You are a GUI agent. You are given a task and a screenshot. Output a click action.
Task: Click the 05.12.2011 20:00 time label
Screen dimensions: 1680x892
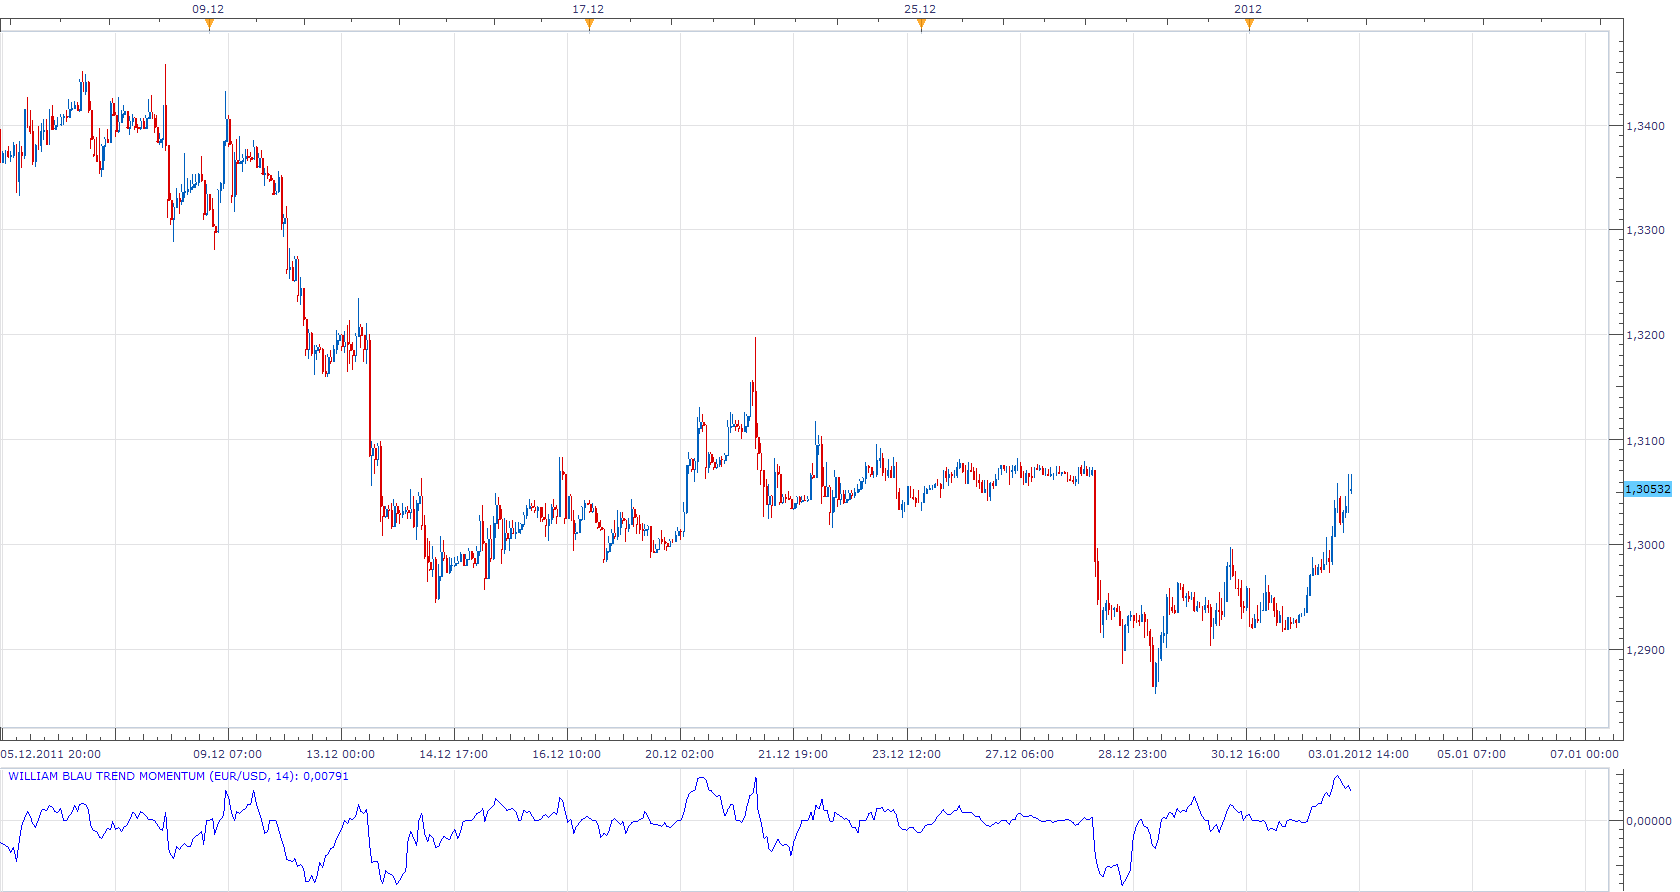point(51,754)
